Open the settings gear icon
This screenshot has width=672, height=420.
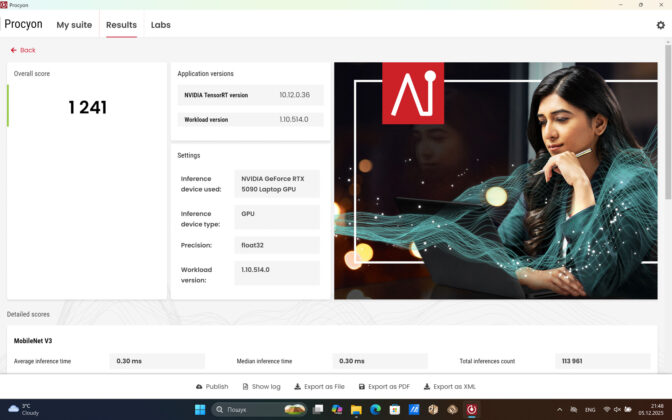(x=660, y=25)
